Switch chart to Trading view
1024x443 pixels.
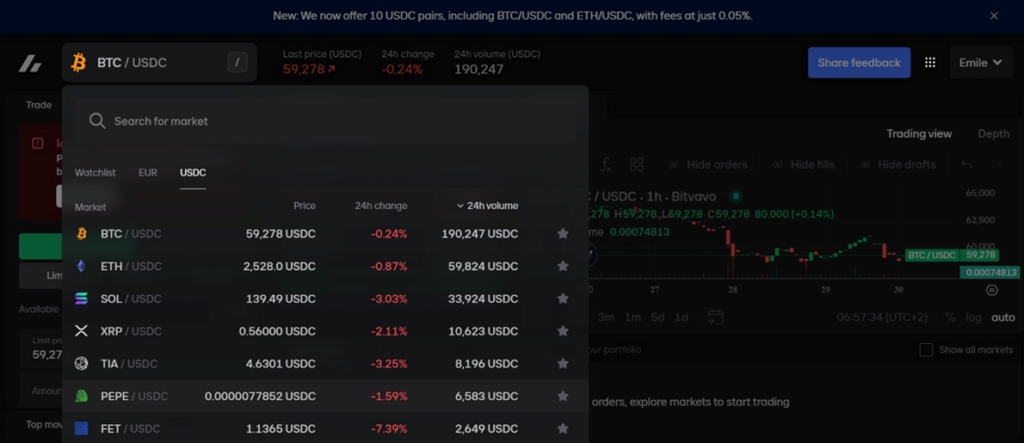point(919,133)
